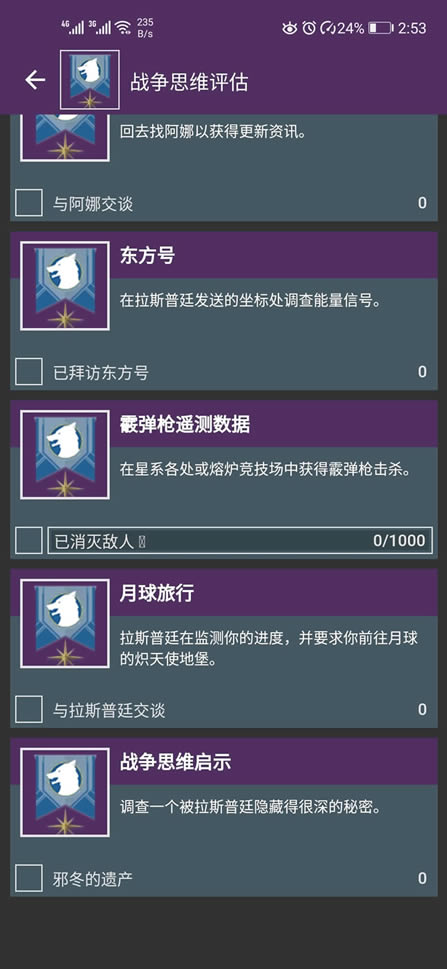Image resolution: width=447 pixels, height=969 pixels.
Task: Tap the partially hidden top quest emblem
Action: point(65,137)
